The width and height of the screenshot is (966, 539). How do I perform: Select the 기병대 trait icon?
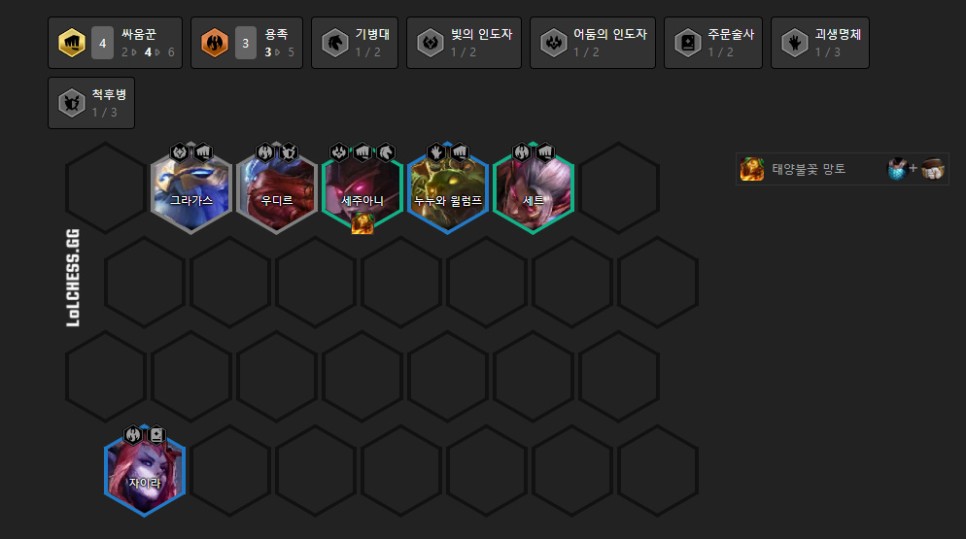(x=335, y=43)
